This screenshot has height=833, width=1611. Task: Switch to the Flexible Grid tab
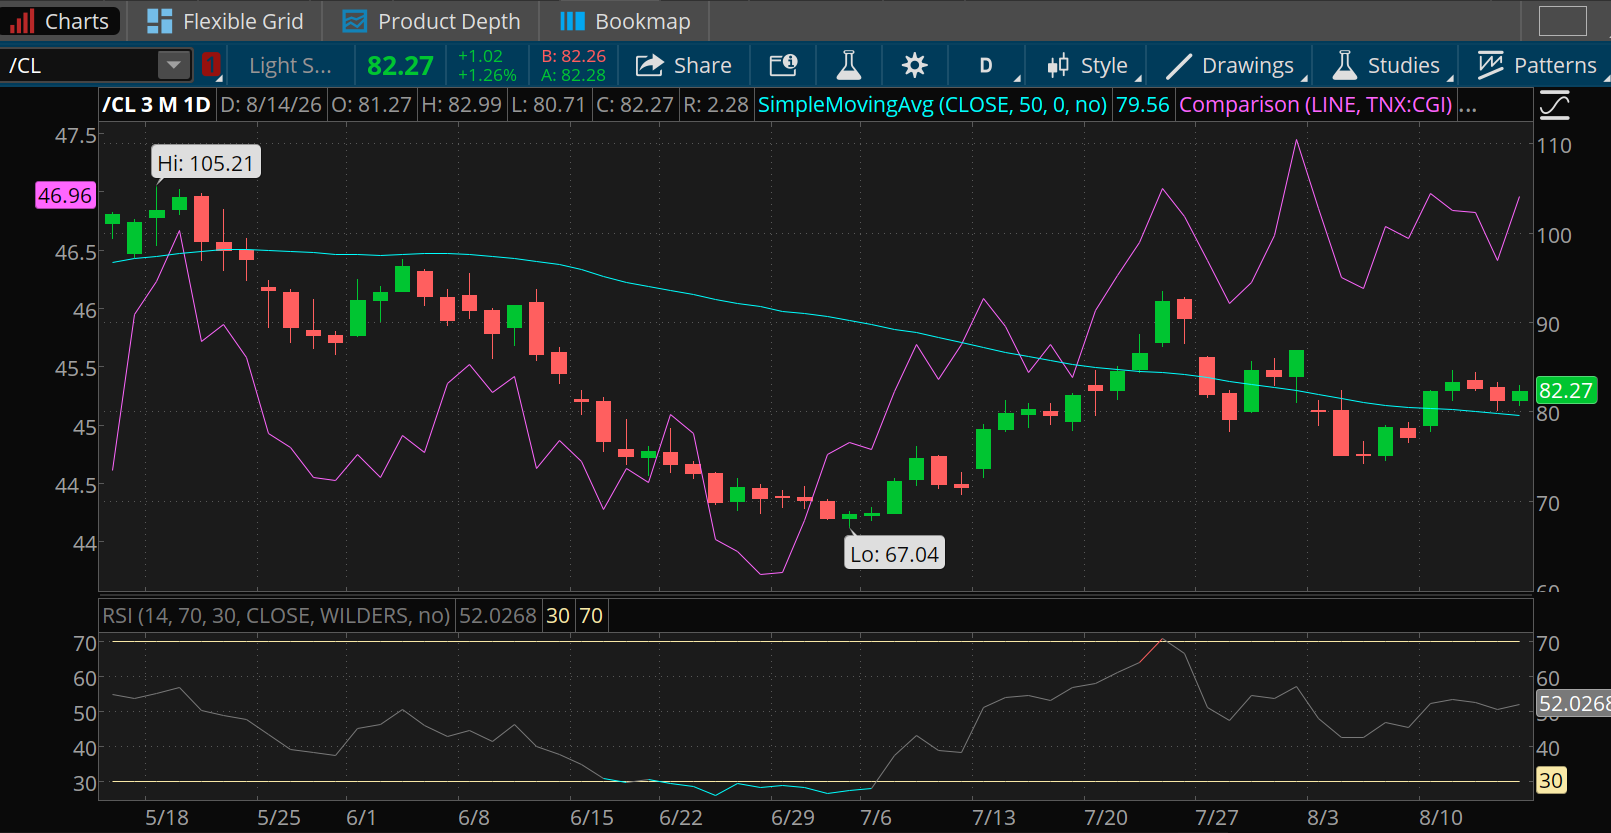coord(224,21)
